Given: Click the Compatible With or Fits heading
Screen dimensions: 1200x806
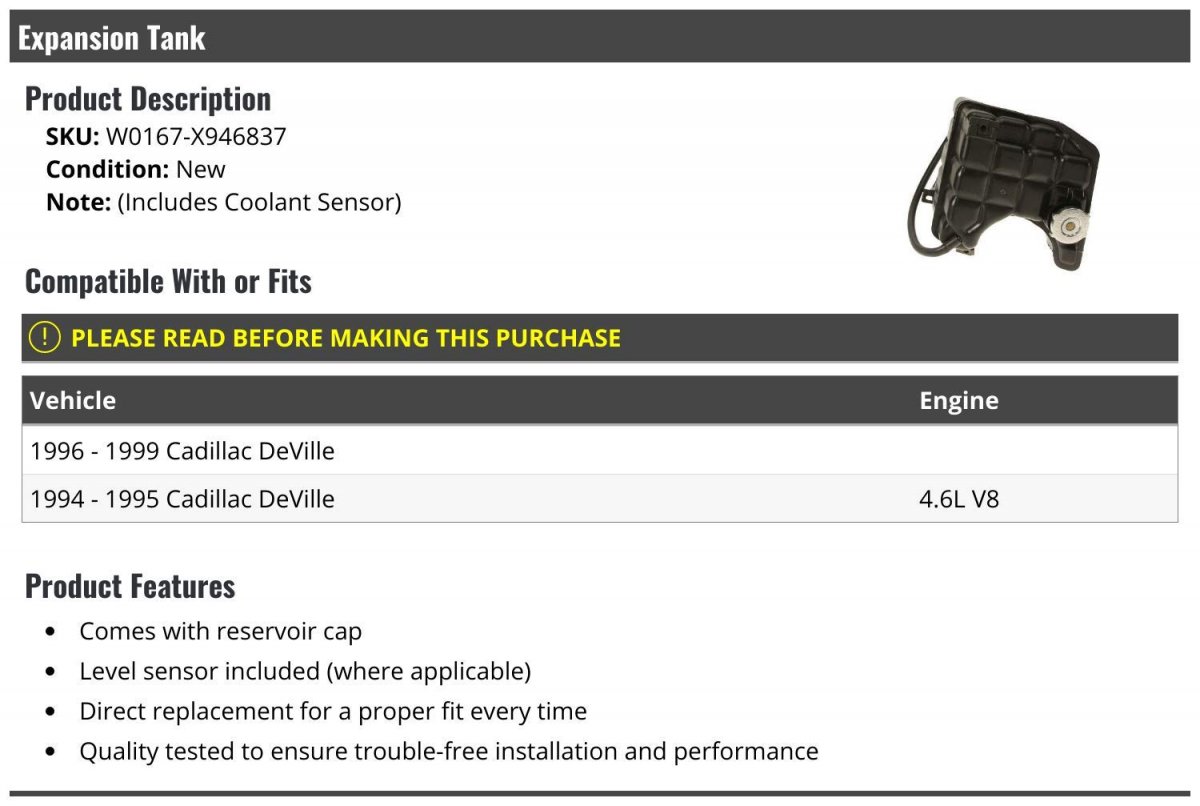Looking at the screenshot, I should point(168,282).
